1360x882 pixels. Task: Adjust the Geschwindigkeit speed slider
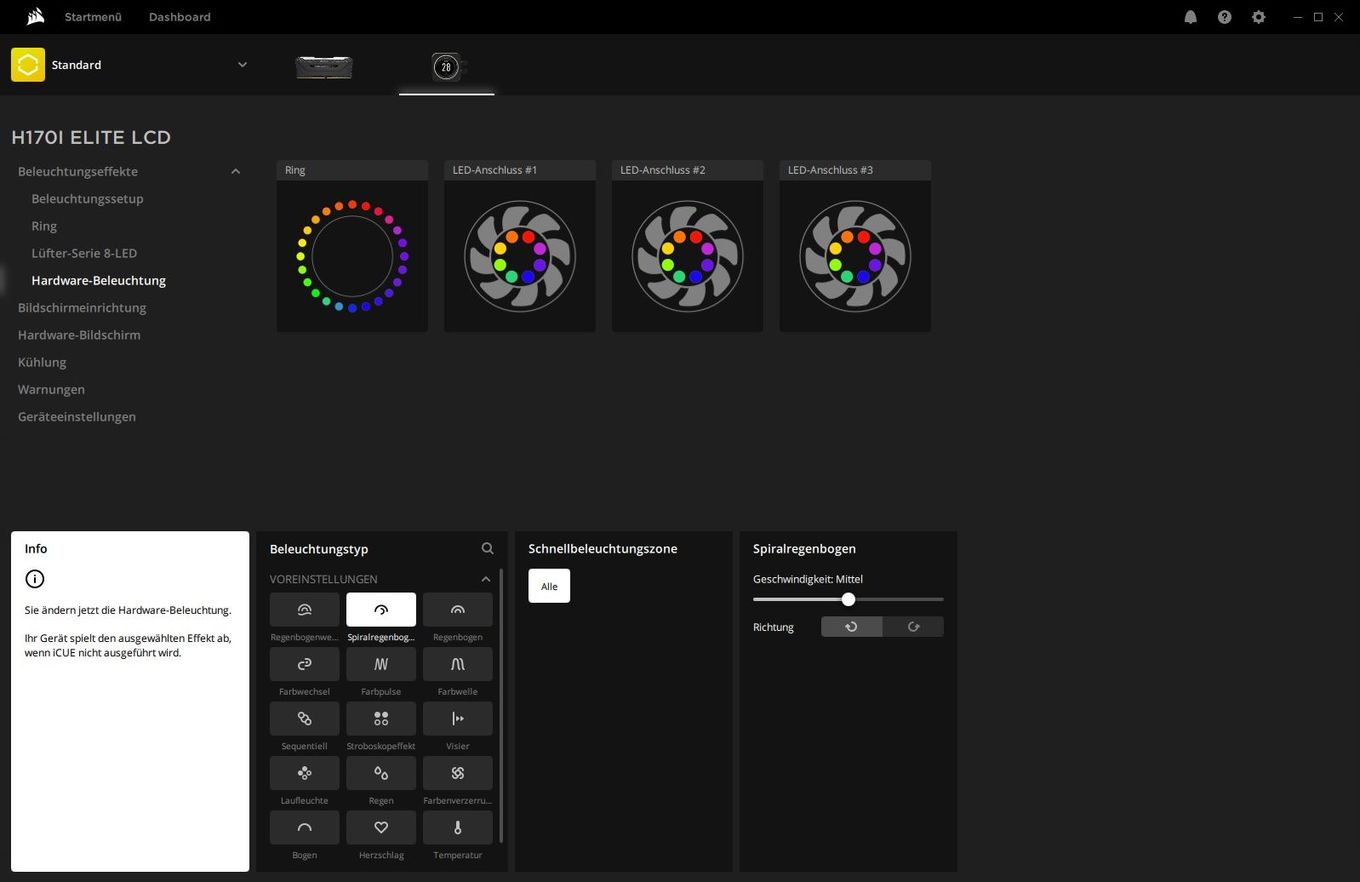pyautogui.click(x=848, y=599)
